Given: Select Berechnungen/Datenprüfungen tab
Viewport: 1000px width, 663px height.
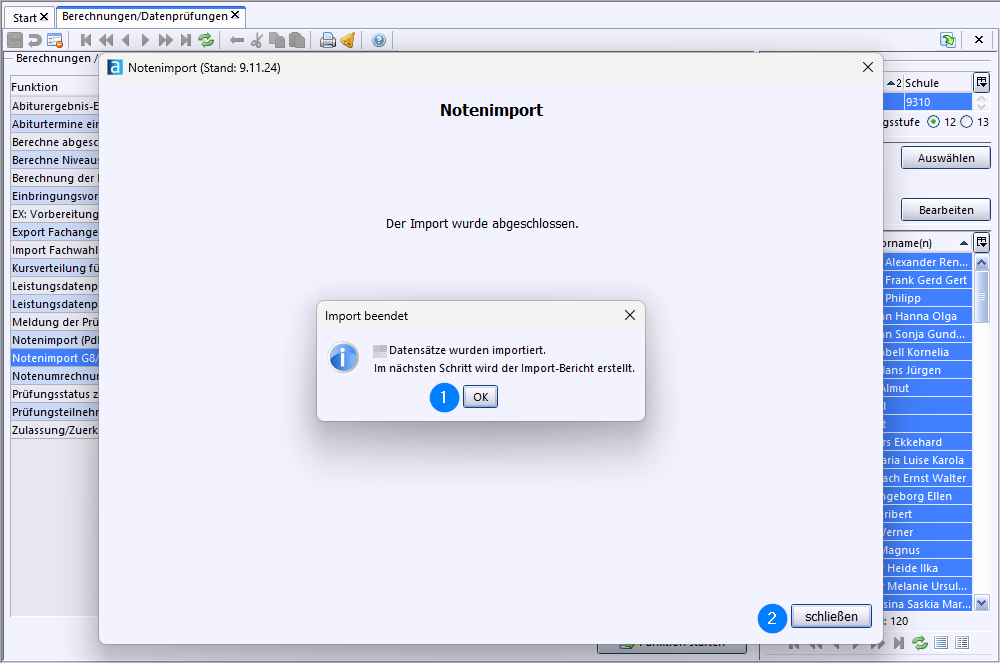Looking at the screenshot, I should pyautogui.click(x=145, y=16).
